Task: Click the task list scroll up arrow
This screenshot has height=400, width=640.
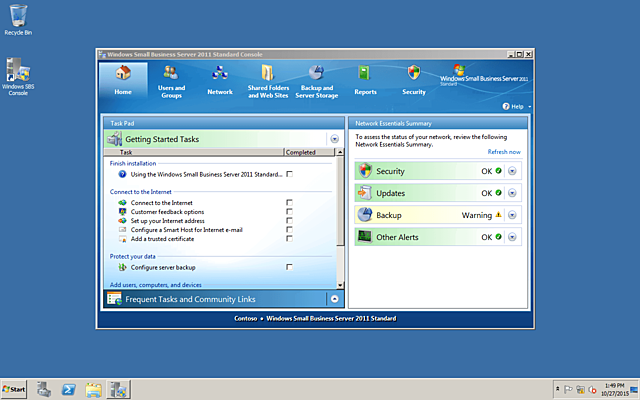Action: point(340,152)
